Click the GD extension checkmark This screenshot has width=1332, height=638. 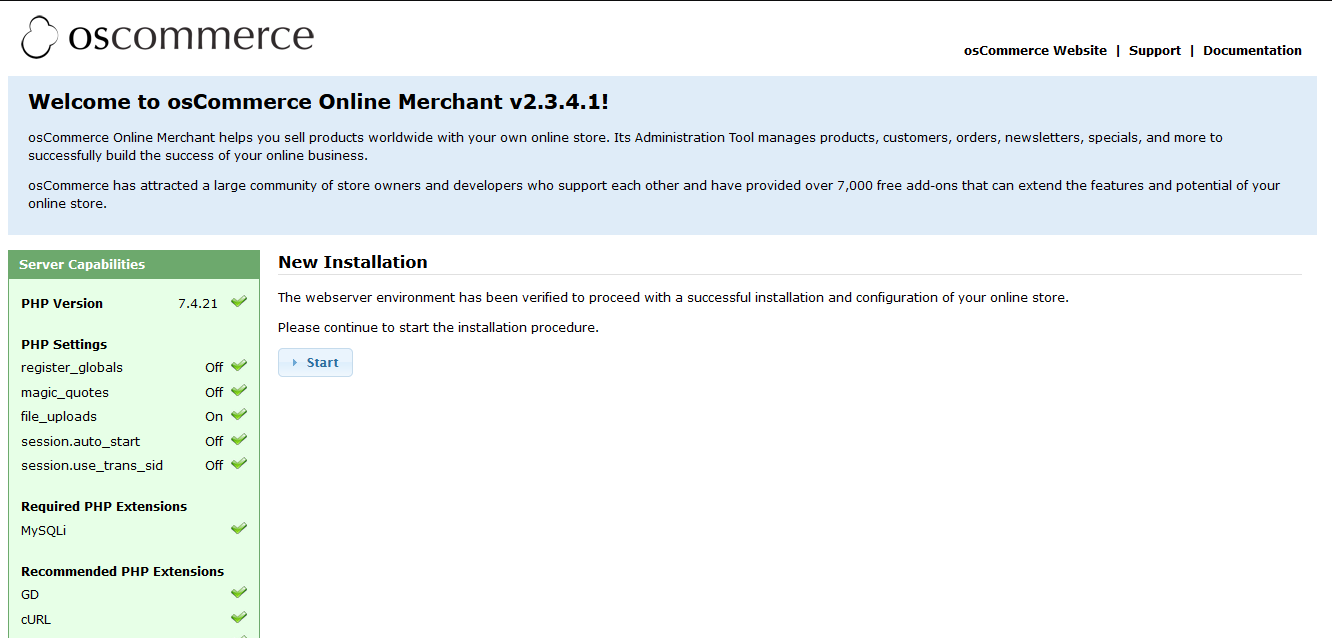point(238,594)
